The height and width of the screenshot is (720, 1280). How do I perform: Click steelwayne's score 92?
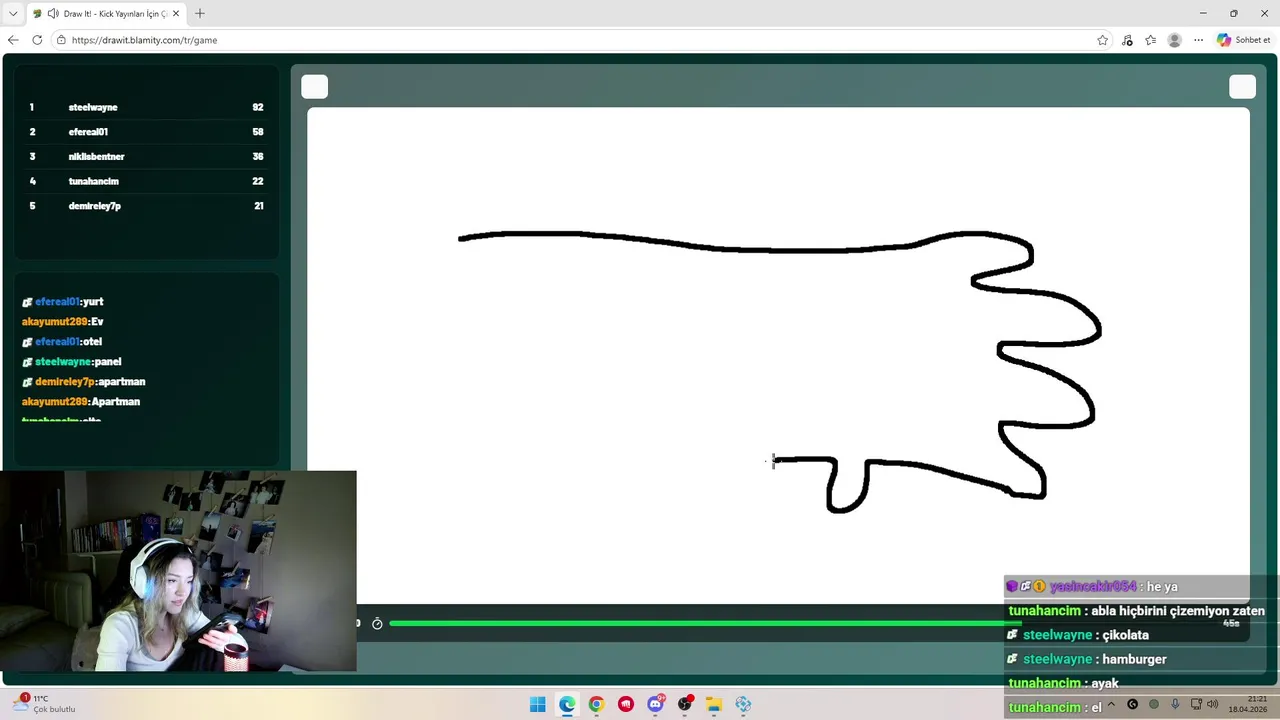pyautogui.click(x=258, y=107)
